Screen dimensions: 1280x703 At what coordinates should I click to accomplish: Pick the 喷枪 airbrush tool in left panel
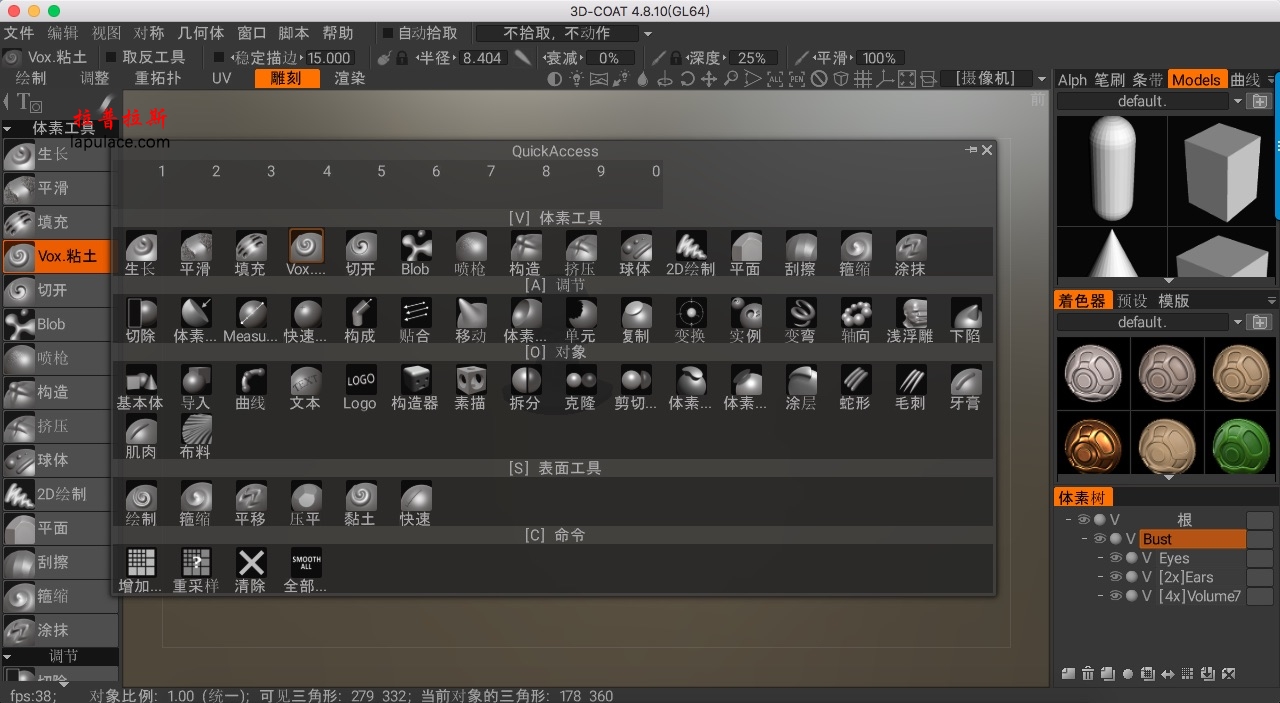(60, 359)
